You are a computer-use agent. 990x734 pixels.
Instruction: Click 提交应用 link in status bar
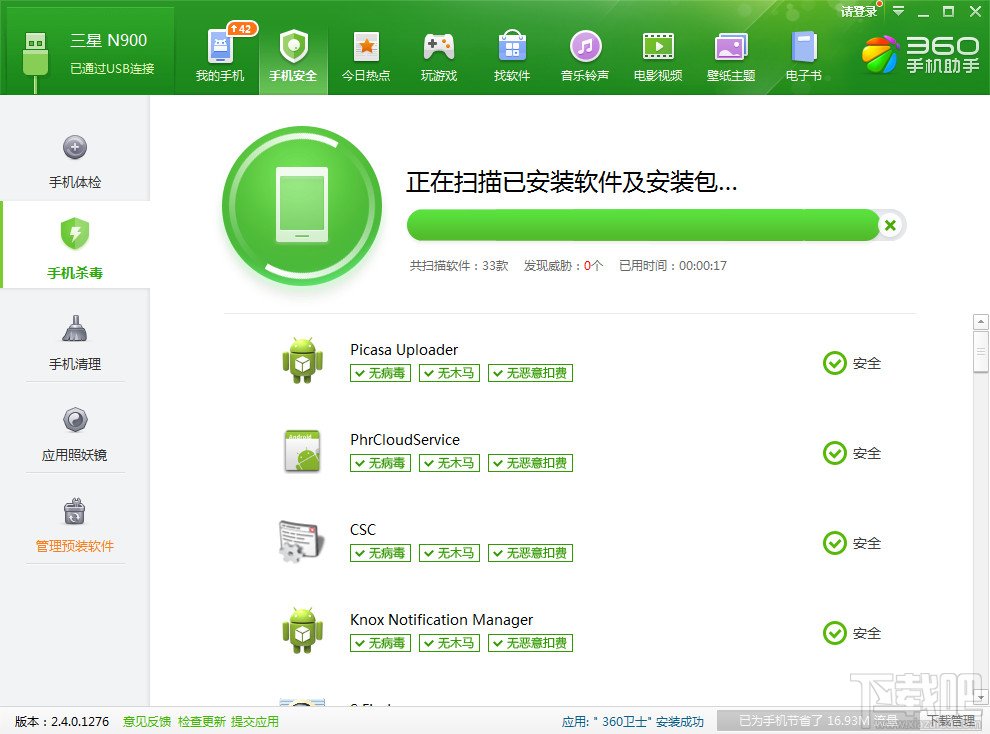click(254, 721)
